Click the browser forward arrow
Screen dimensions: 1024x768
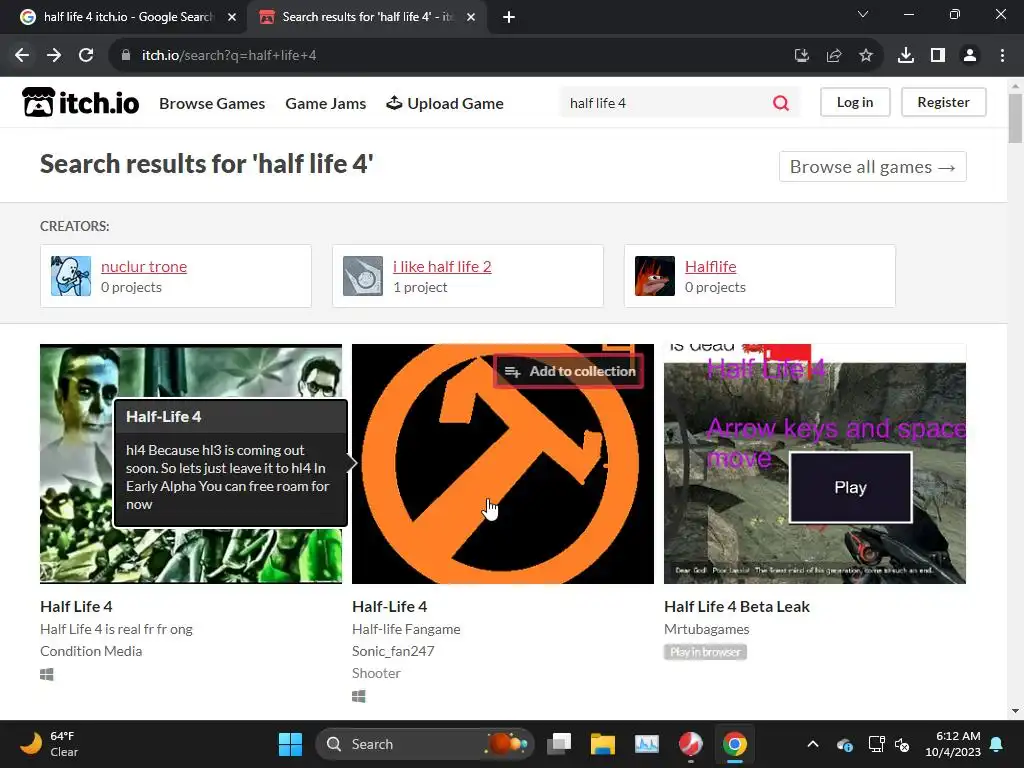click(54, 56)
